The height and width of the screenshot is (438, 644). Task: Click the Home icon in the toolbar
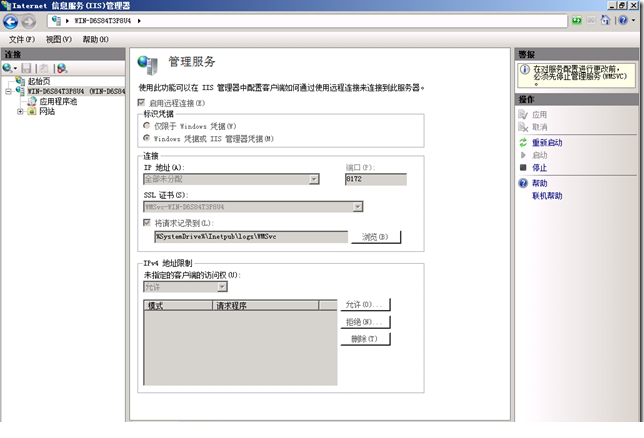coord(605,20)
